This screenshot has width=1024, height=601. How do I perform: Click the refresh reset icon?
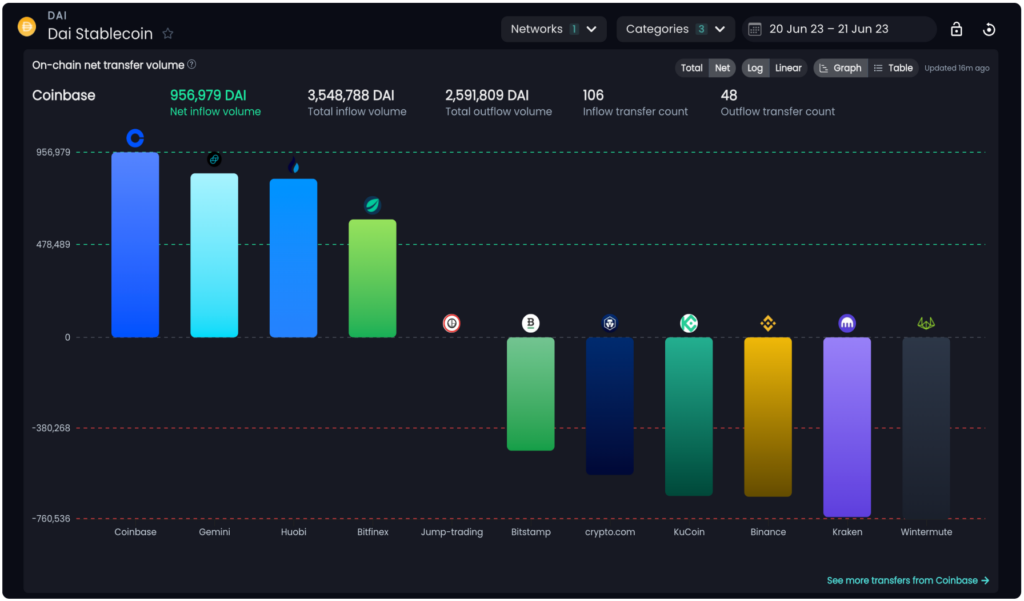[989, 29]
